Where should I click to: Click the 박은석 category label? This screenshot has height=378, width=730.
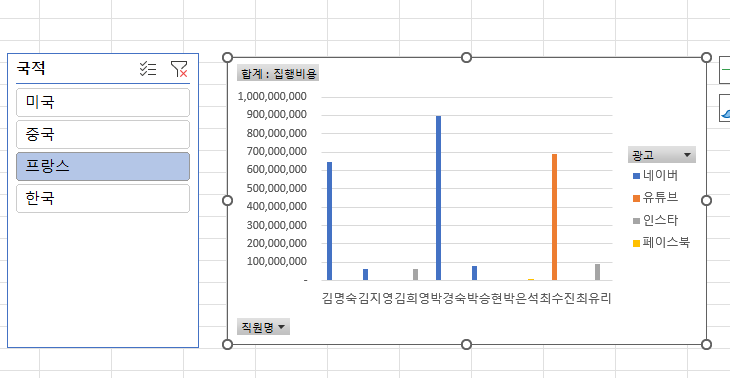point(521,298)
